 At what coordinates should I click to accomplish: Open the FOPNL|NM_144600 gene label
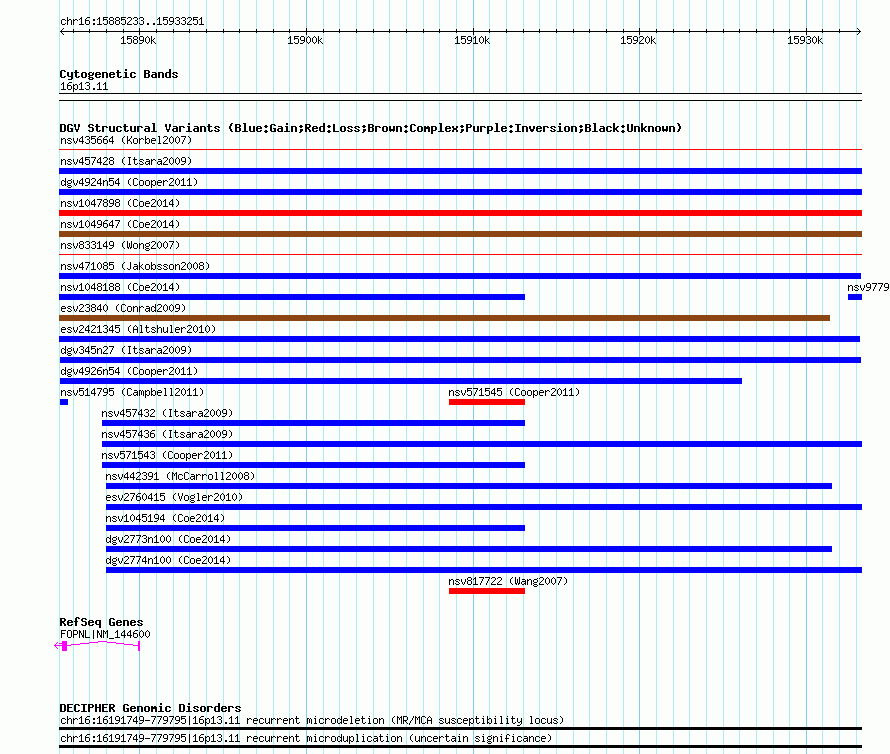coord(105,634)
